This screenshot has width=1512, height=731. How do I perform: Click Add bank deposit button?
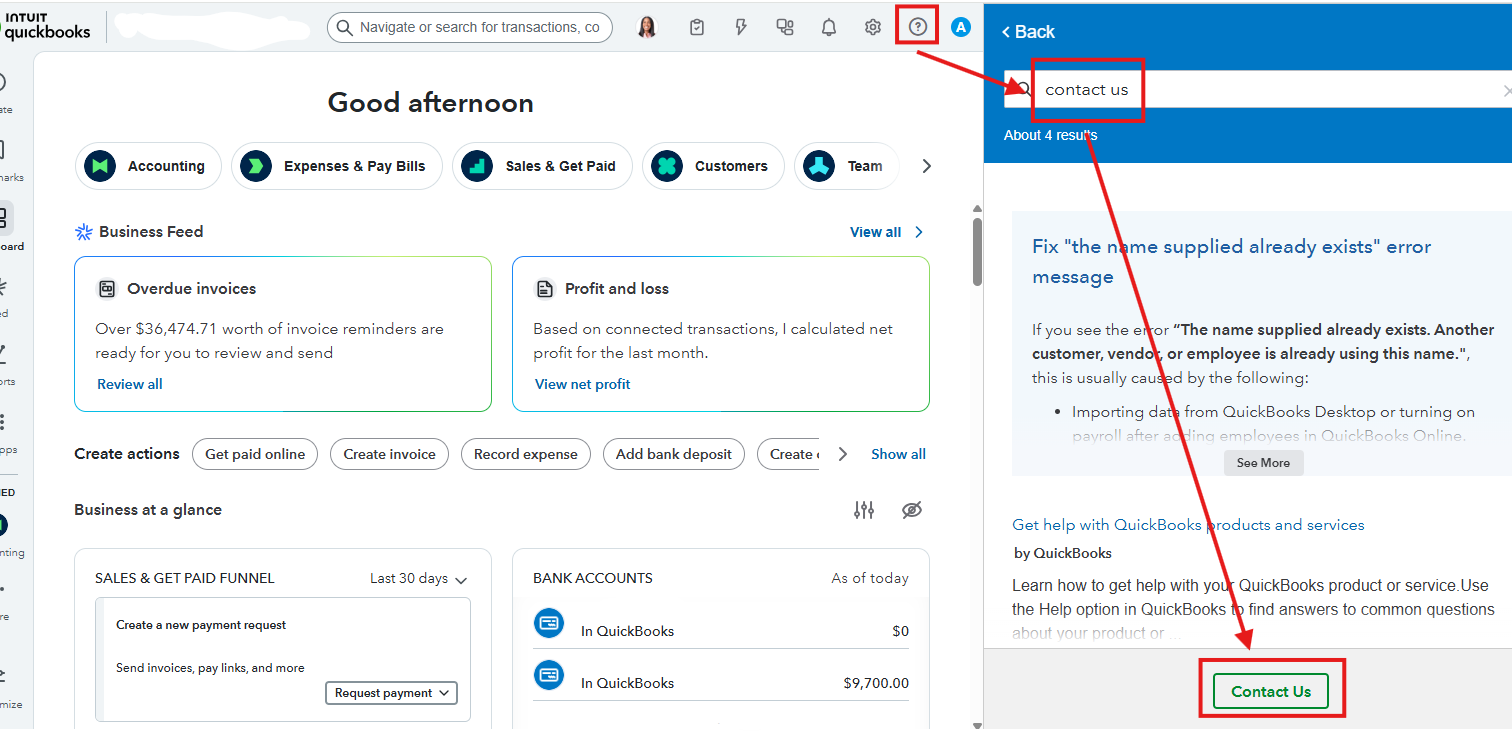point(674,454)
